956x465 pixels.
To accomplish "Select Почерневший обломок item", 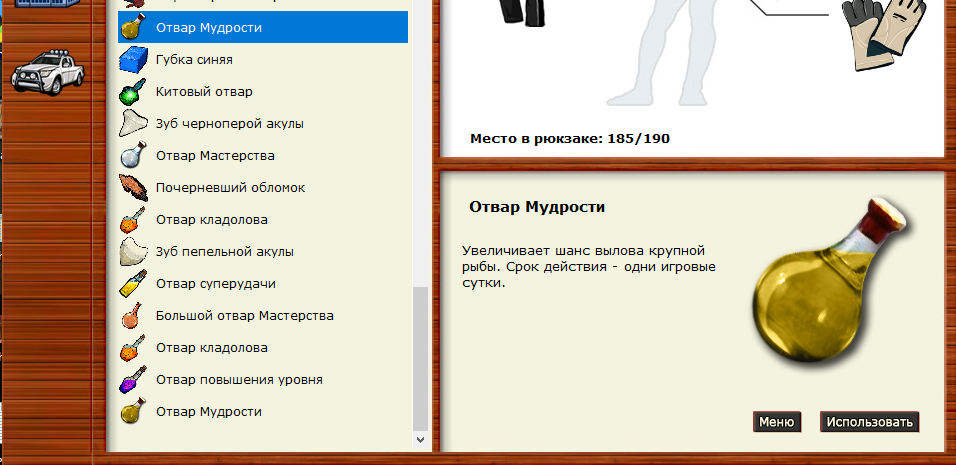I will [x=263, y=188].
